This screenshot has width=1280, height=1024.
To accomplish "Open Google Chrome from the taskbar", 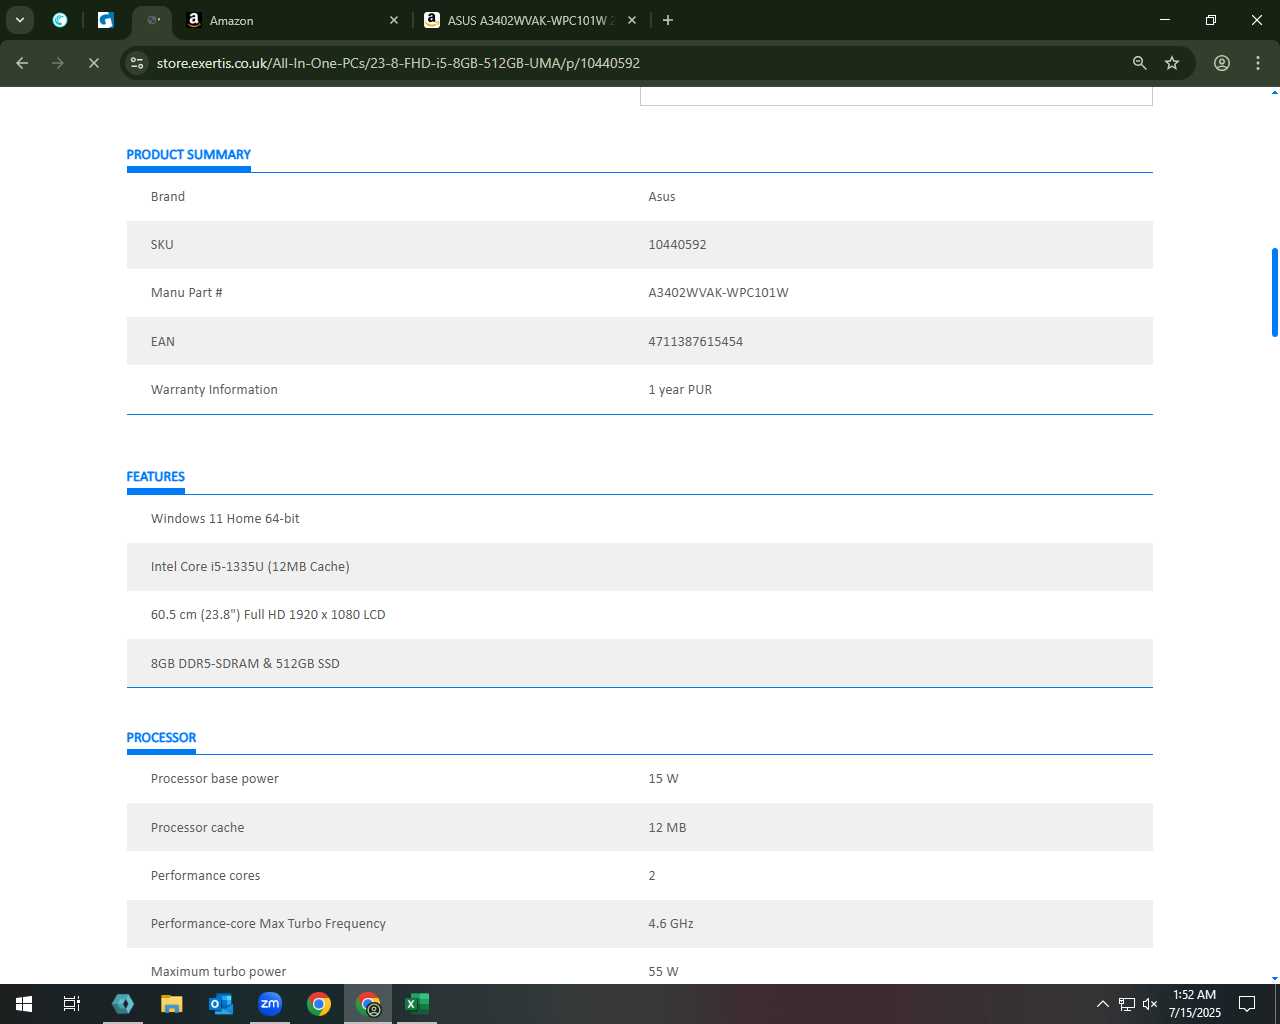I will coord(319,1004).
